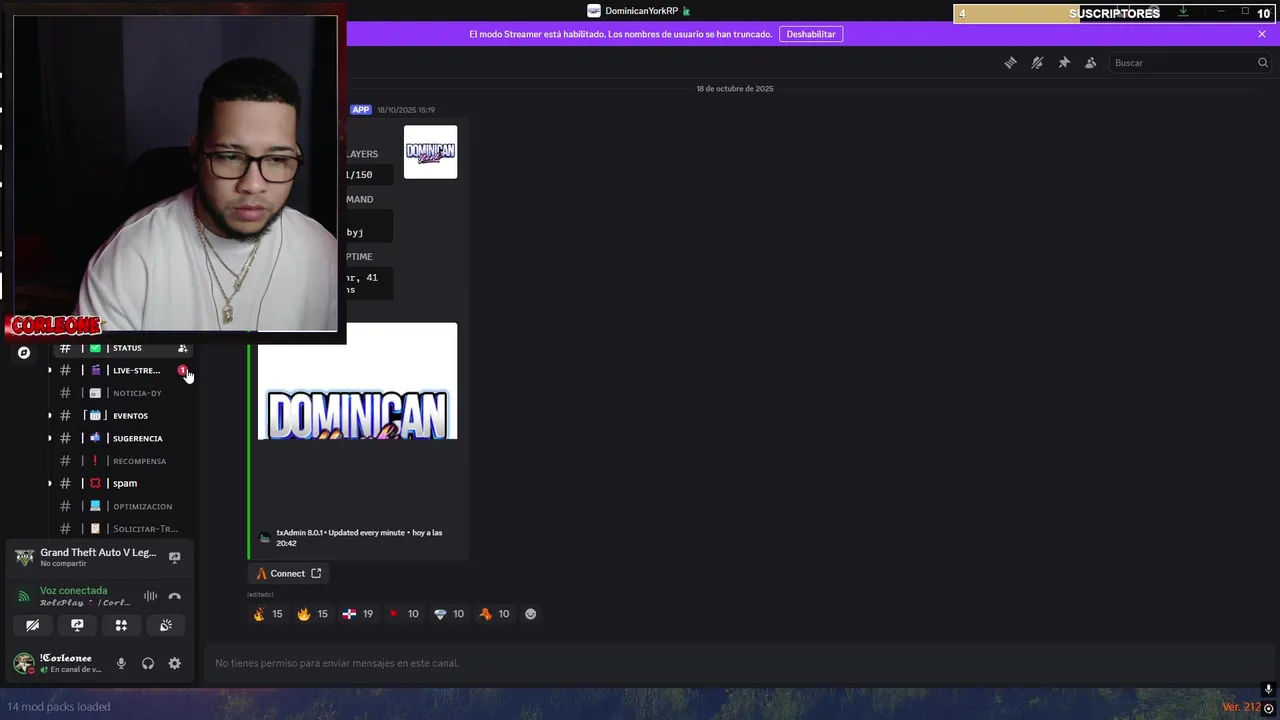Mute the microphone in user panel
Image resolution: width=1280 pixels, height=720 pixels.
click(121, 663)
